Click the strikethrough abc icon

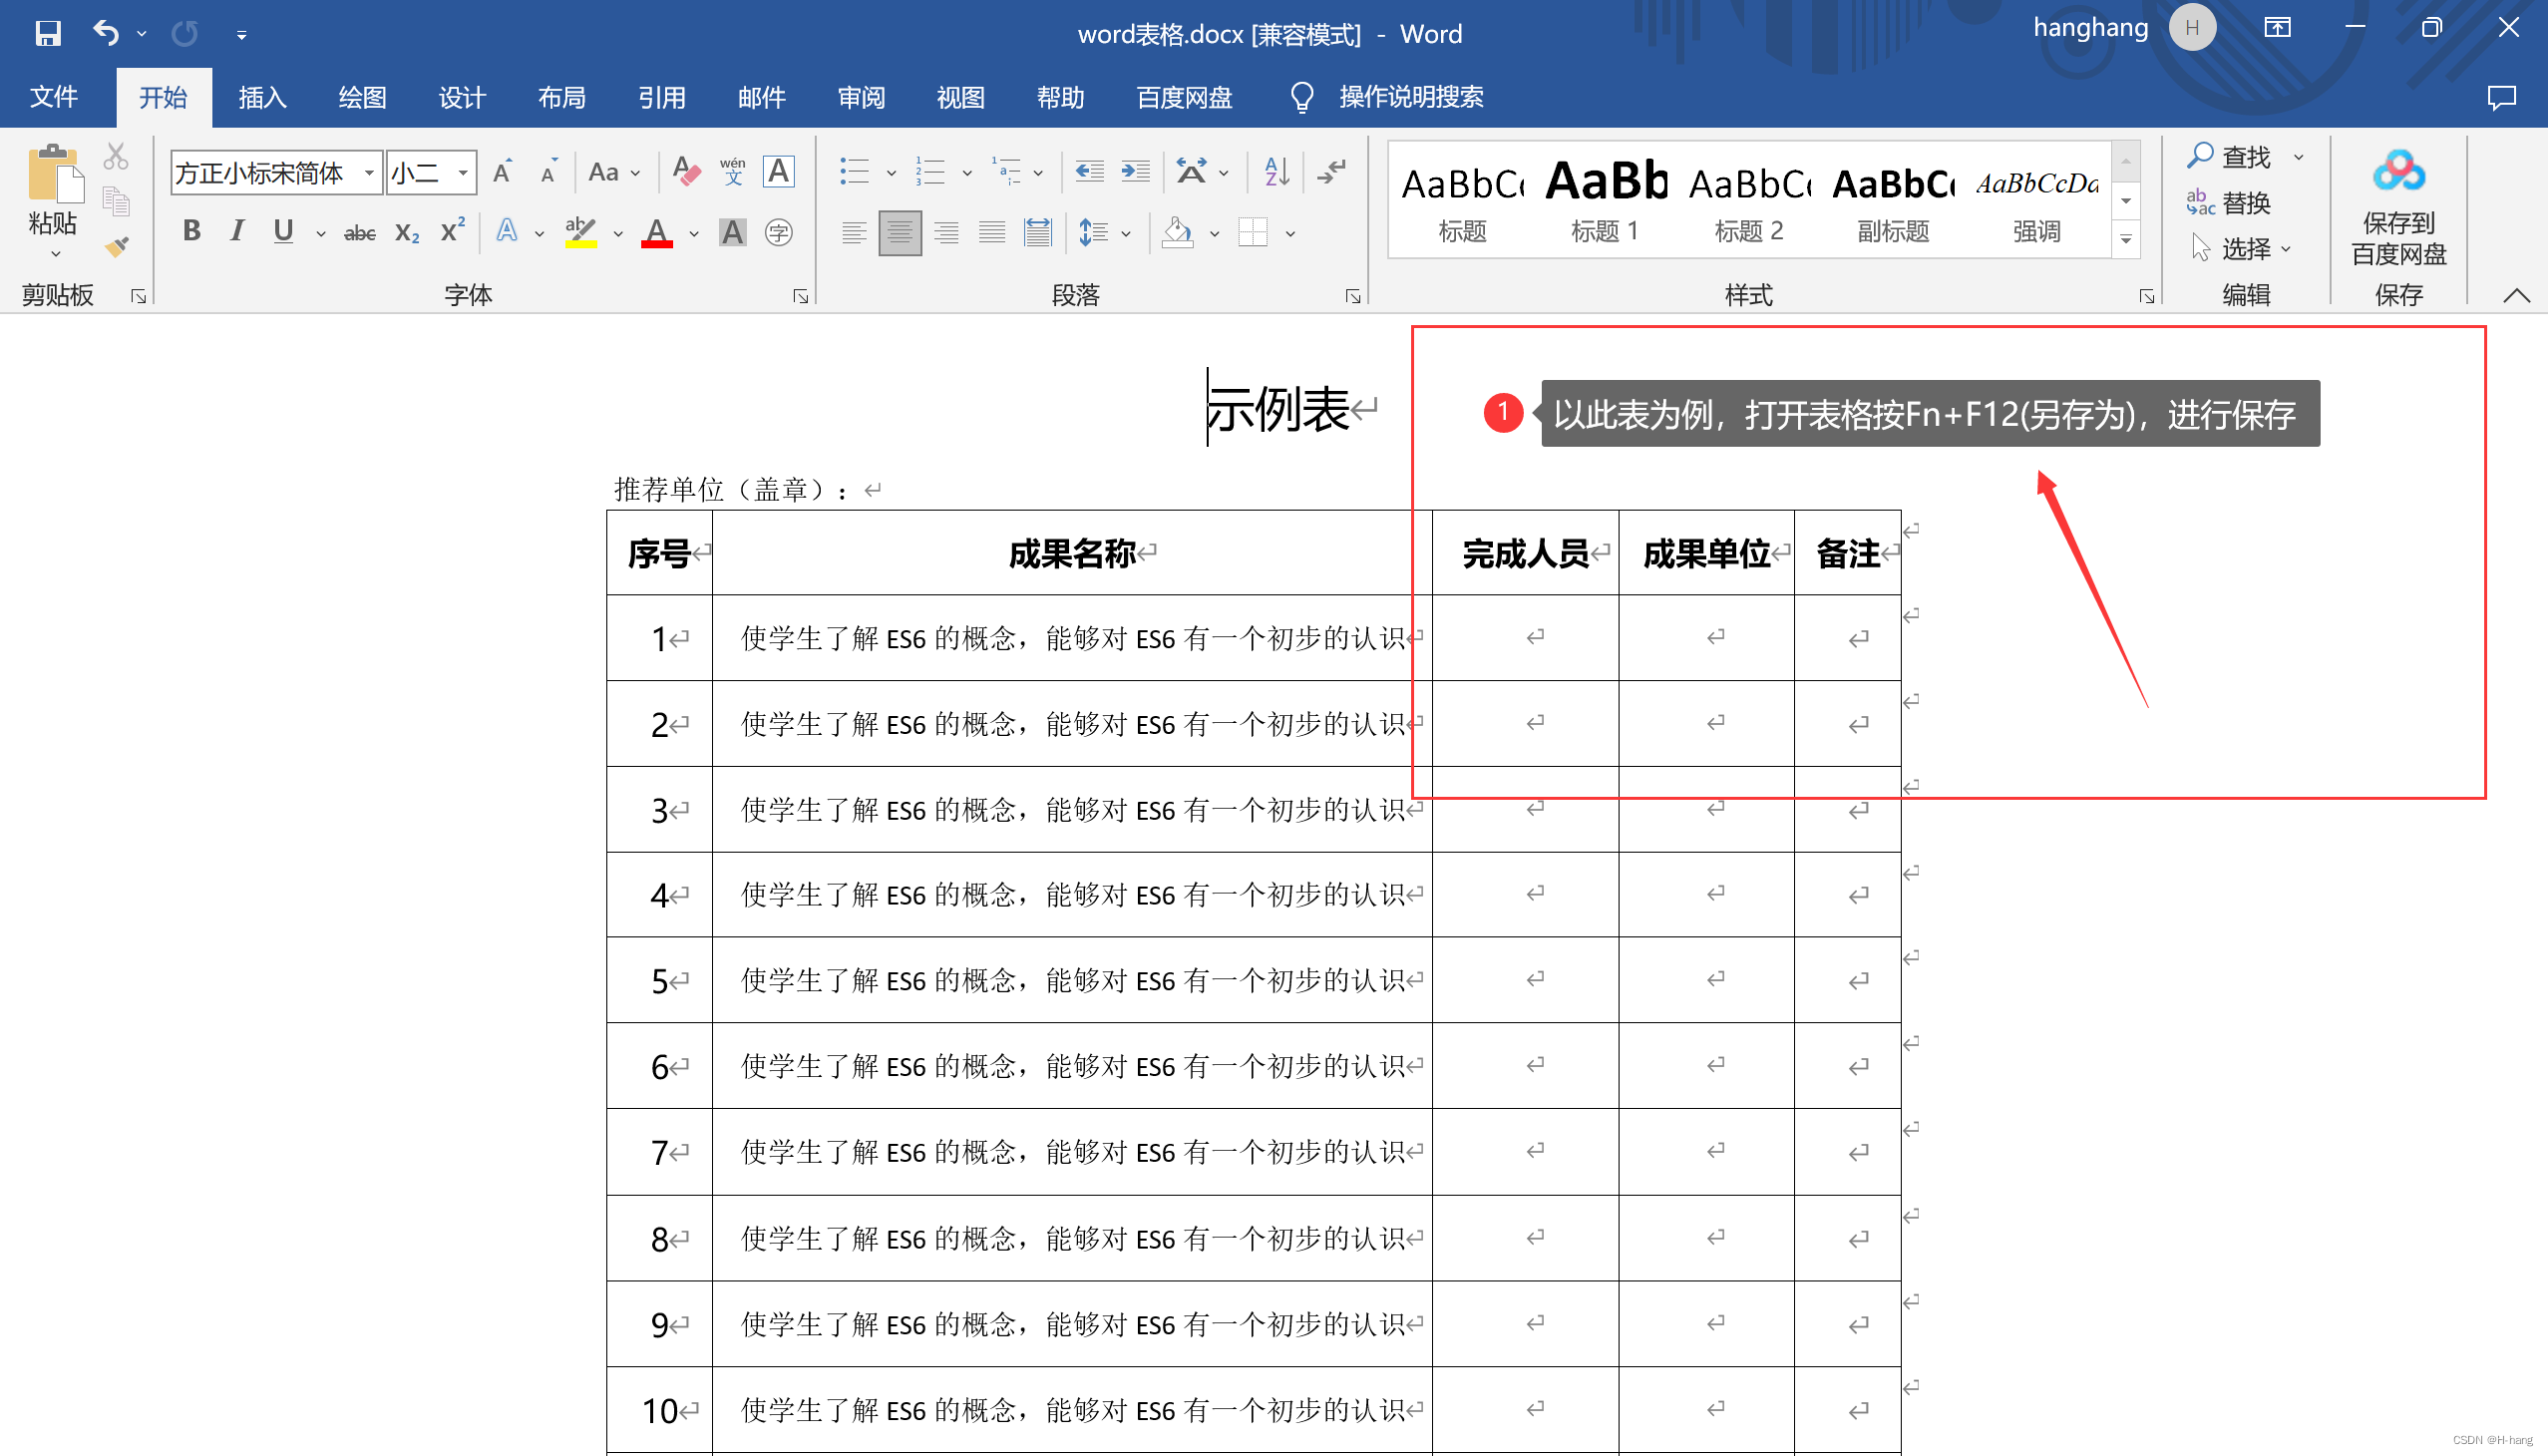click(359, 233)
